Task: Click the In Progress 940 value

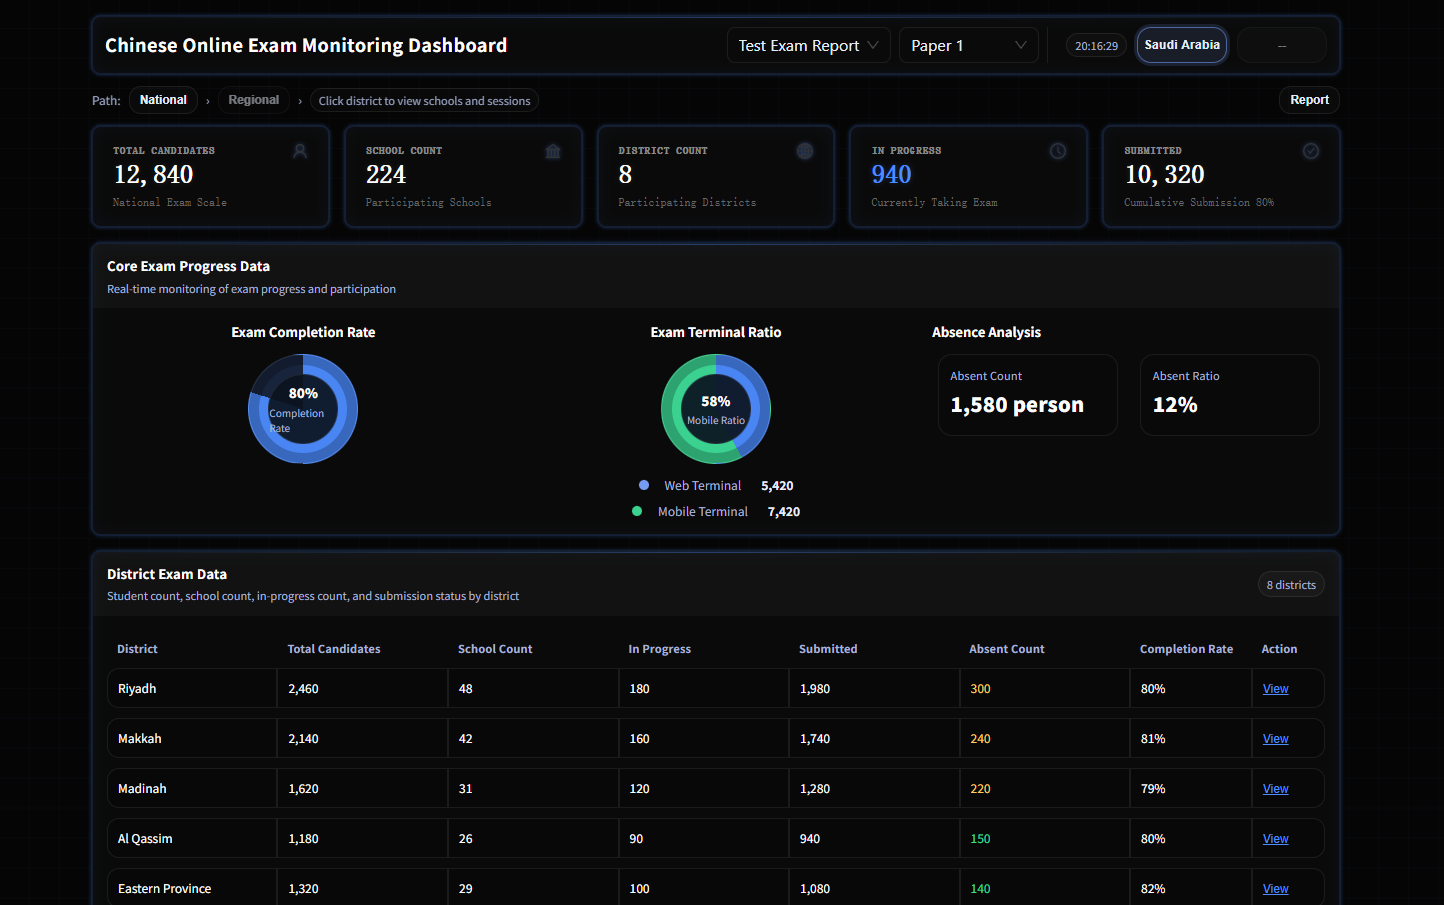Action: pyautogui.click(x=891, y=175)
